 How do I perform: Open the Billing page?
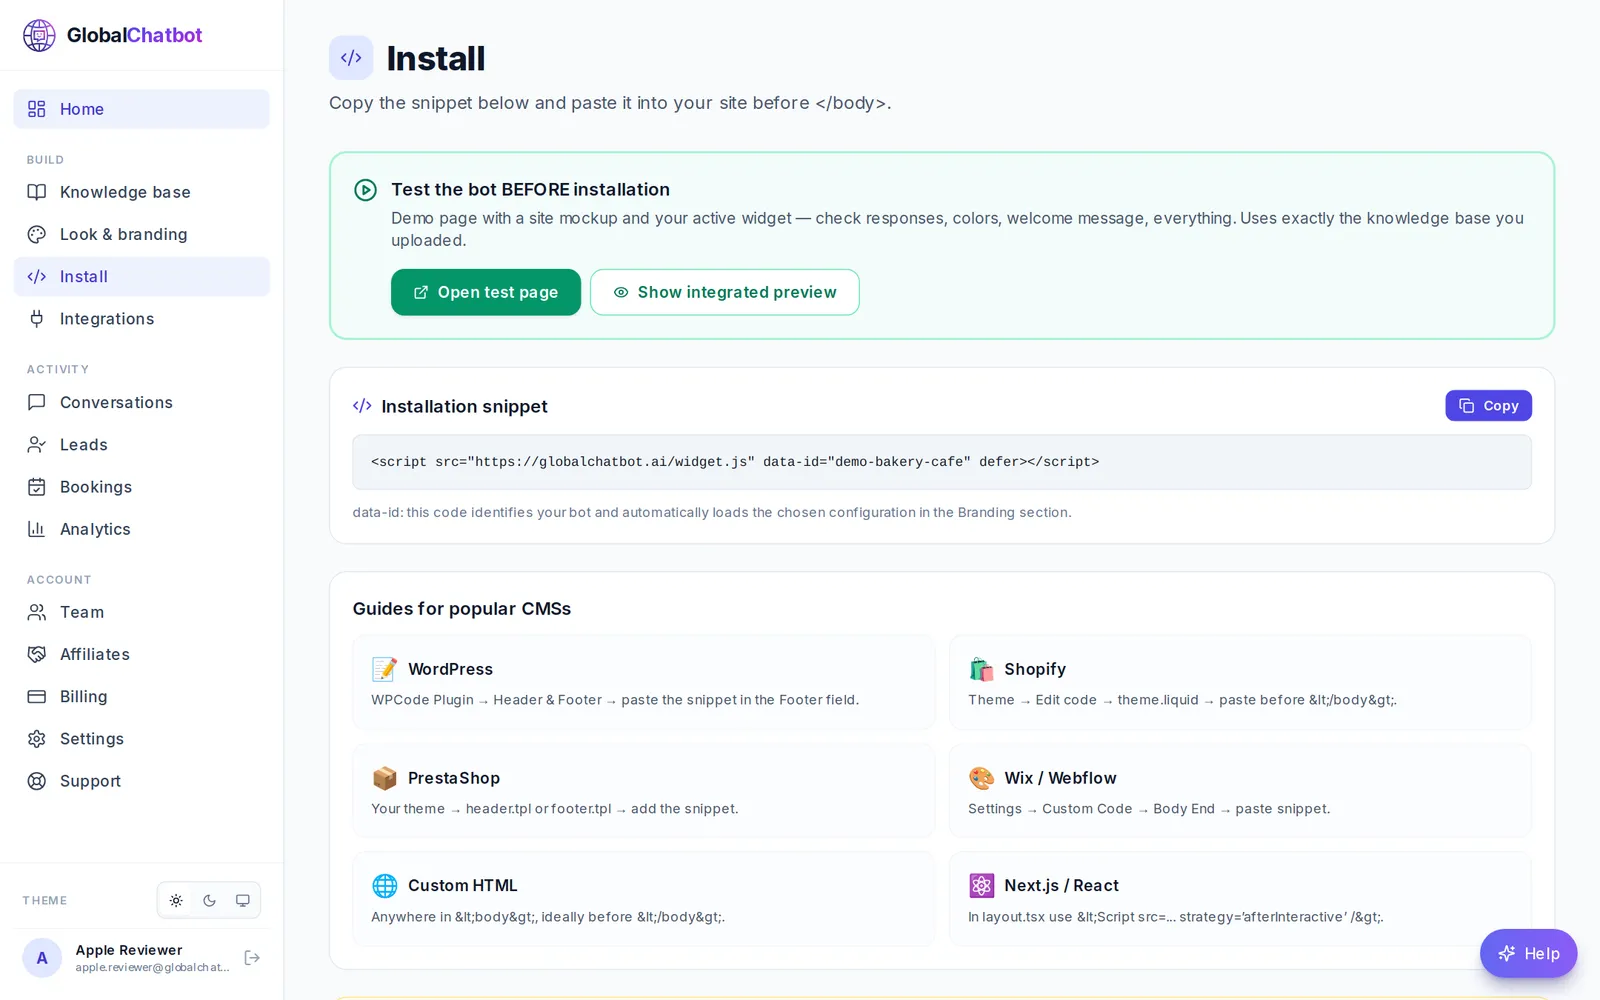[x=141, y=697]
